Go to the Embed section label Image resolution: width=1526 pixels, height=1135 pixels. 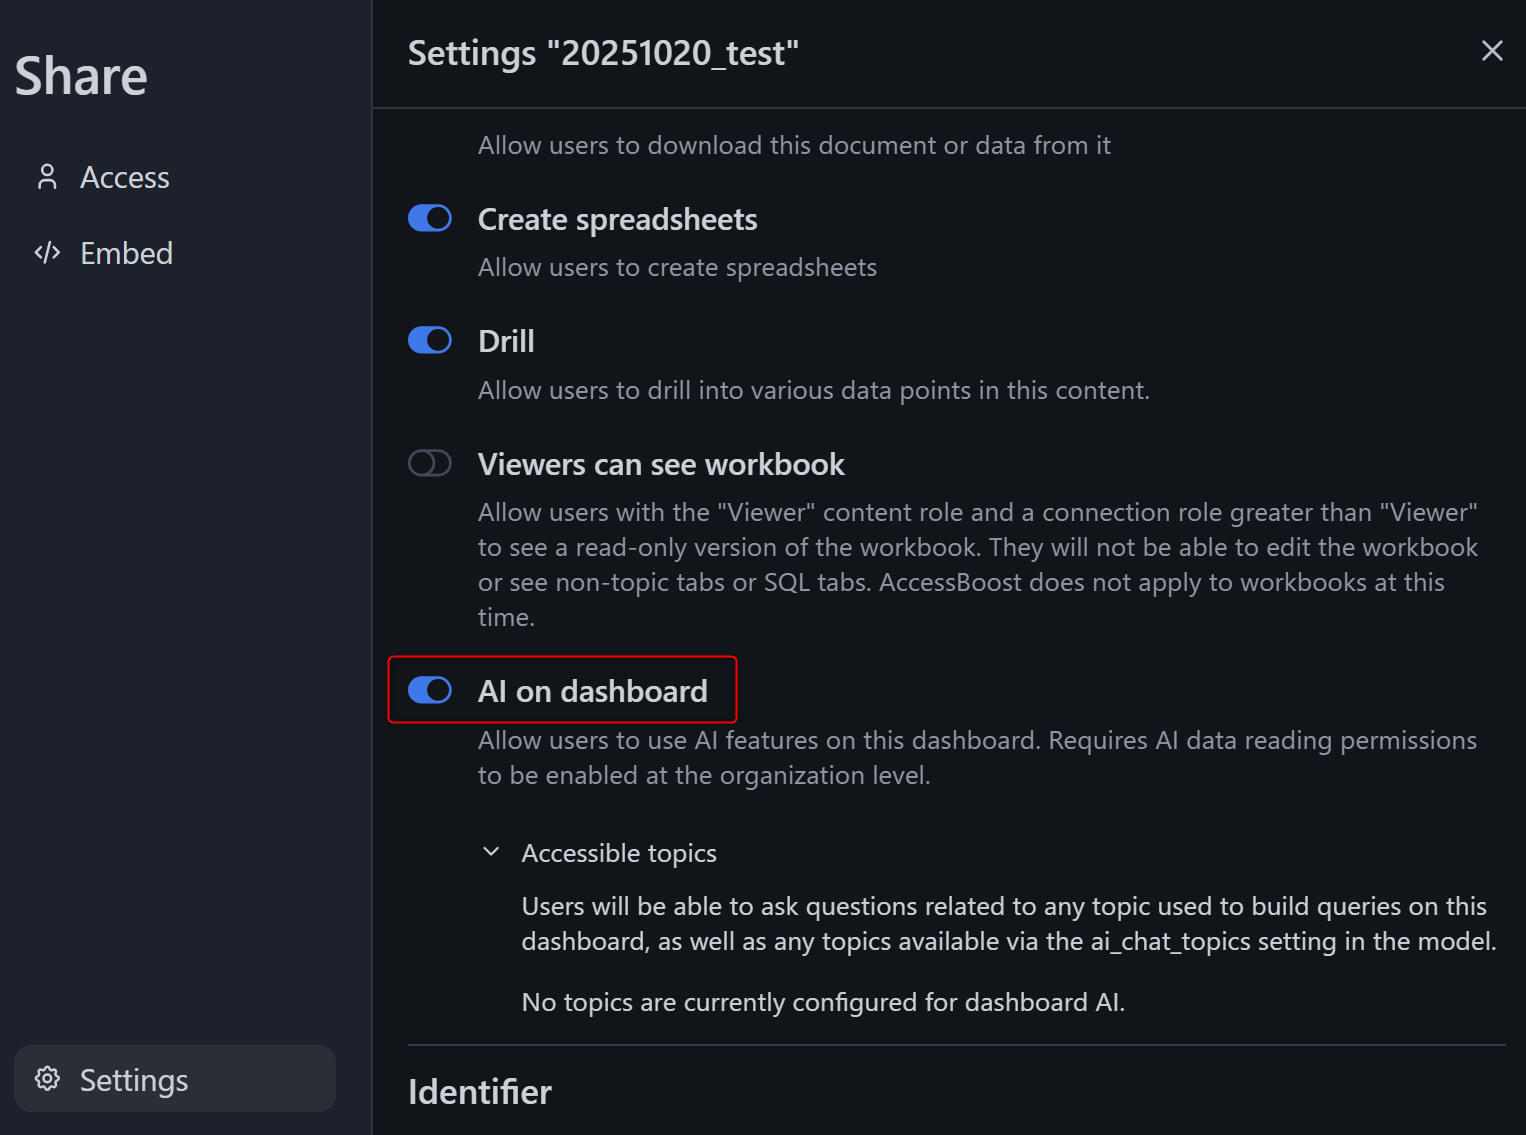(126, 253)
